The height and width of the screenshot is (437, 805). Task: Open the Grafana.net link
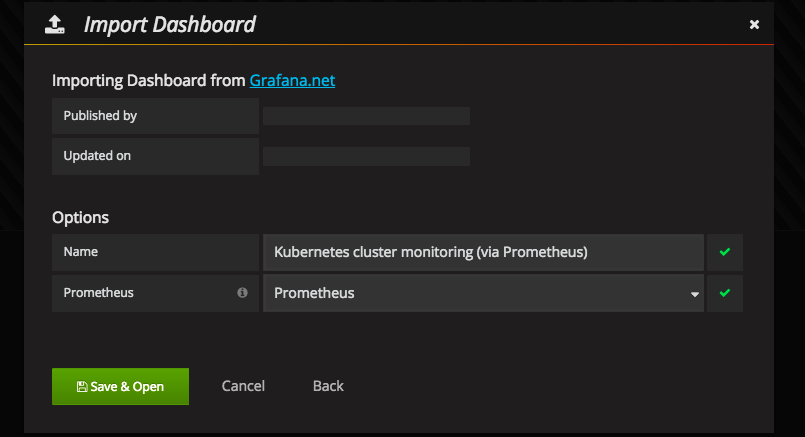(292, 80)
